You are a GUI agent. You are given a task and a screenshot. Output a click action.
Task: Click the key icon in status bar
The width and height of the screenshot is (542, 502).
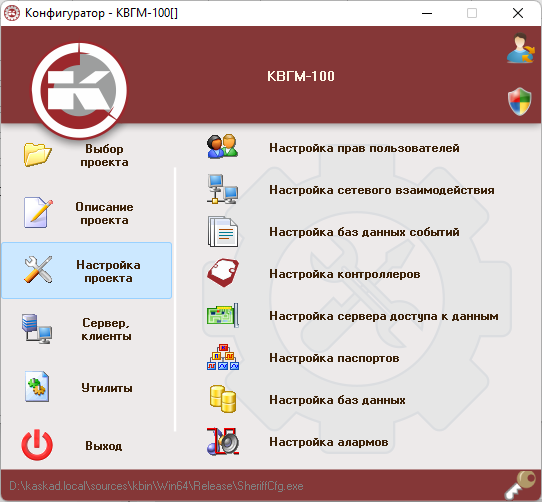pyautogui.click(x=521, y=485)
